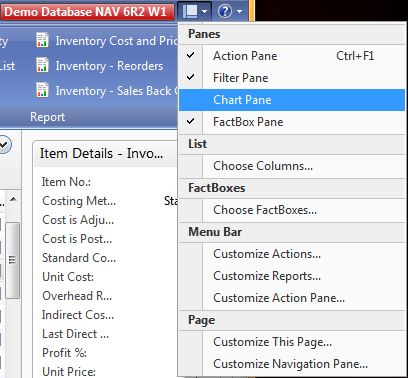Click the Last Direct ... field label
The width and height of the screenshot is (408, 378).
(75, 334)
